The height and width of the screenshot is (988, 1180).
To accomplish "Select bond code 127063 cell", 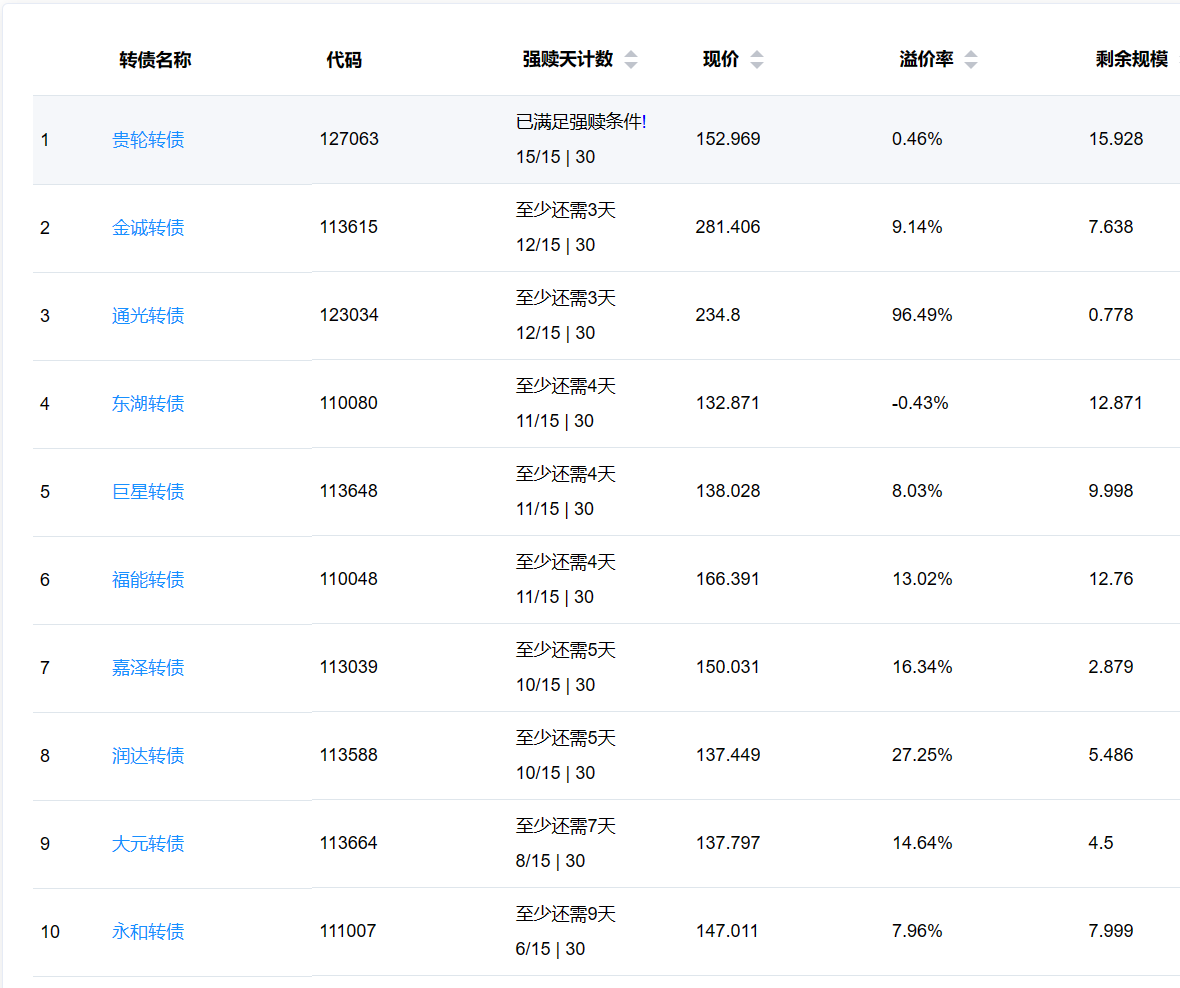I will tap(349, 140).
